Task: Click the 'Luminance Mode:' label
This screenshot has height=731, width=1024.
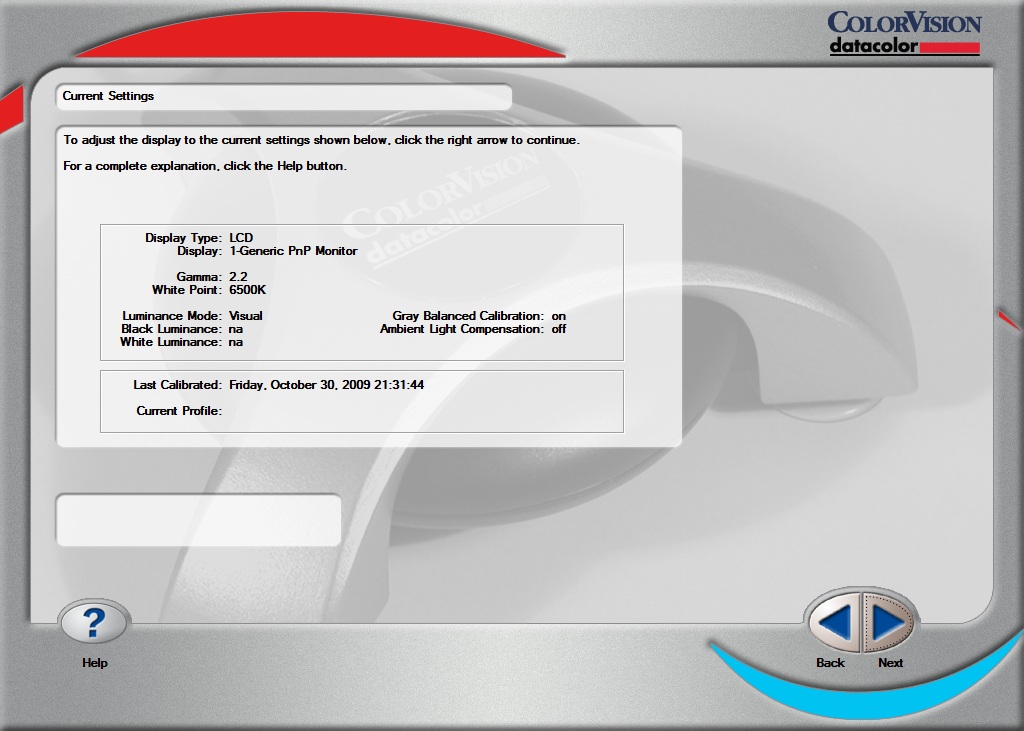Action: 172,316
